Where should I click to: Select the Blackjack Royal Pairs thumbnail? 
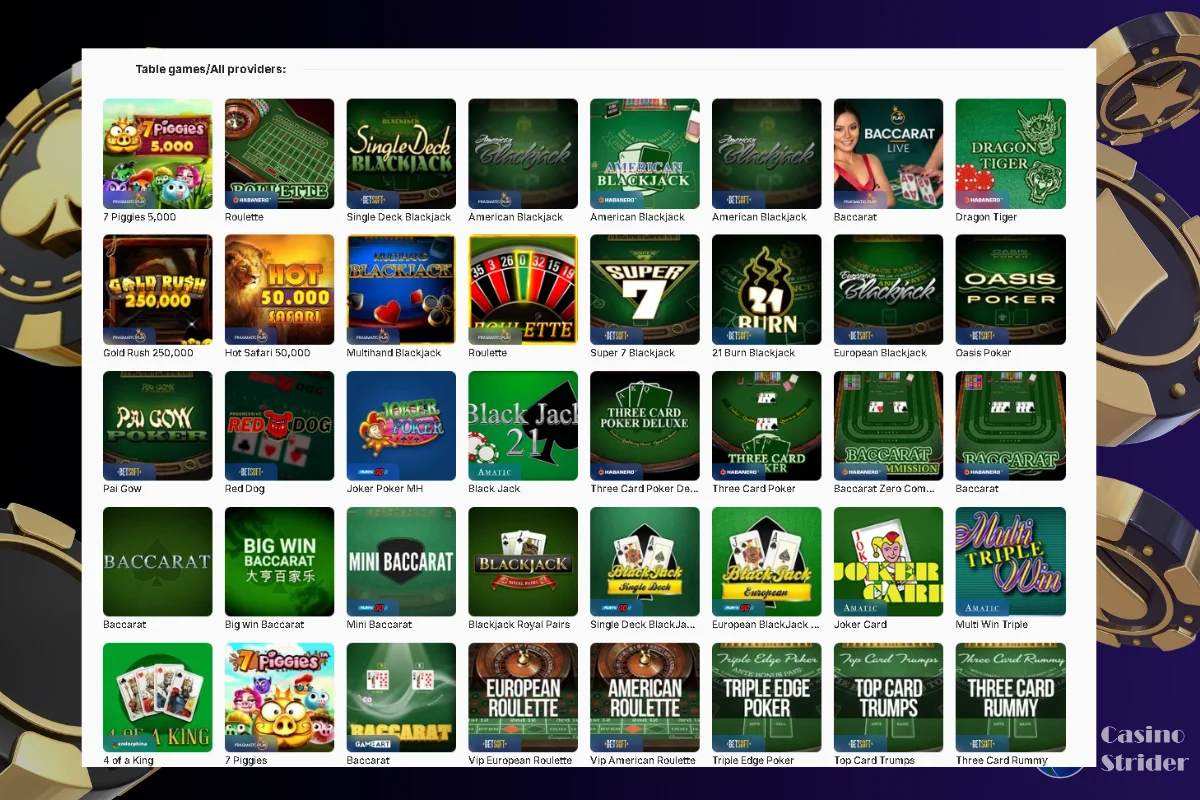click(x=523, y=561)
